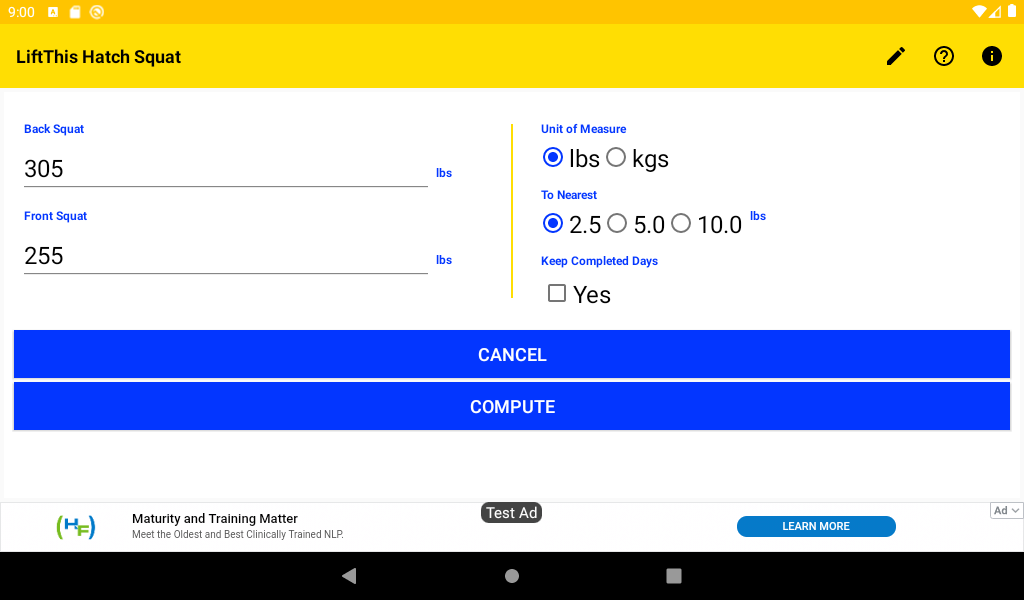The width and height of the screenshot is (1024, 600).
Task: Focus the Back Squat field showing 305
Action: pos(226,168)
